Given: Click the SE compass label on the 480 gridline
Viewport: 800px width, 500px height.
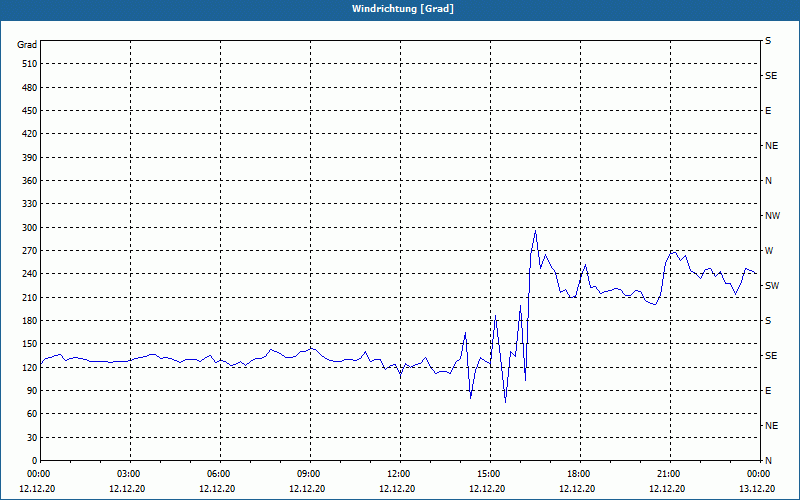Looking at the screenshot, I should [771, 76].
